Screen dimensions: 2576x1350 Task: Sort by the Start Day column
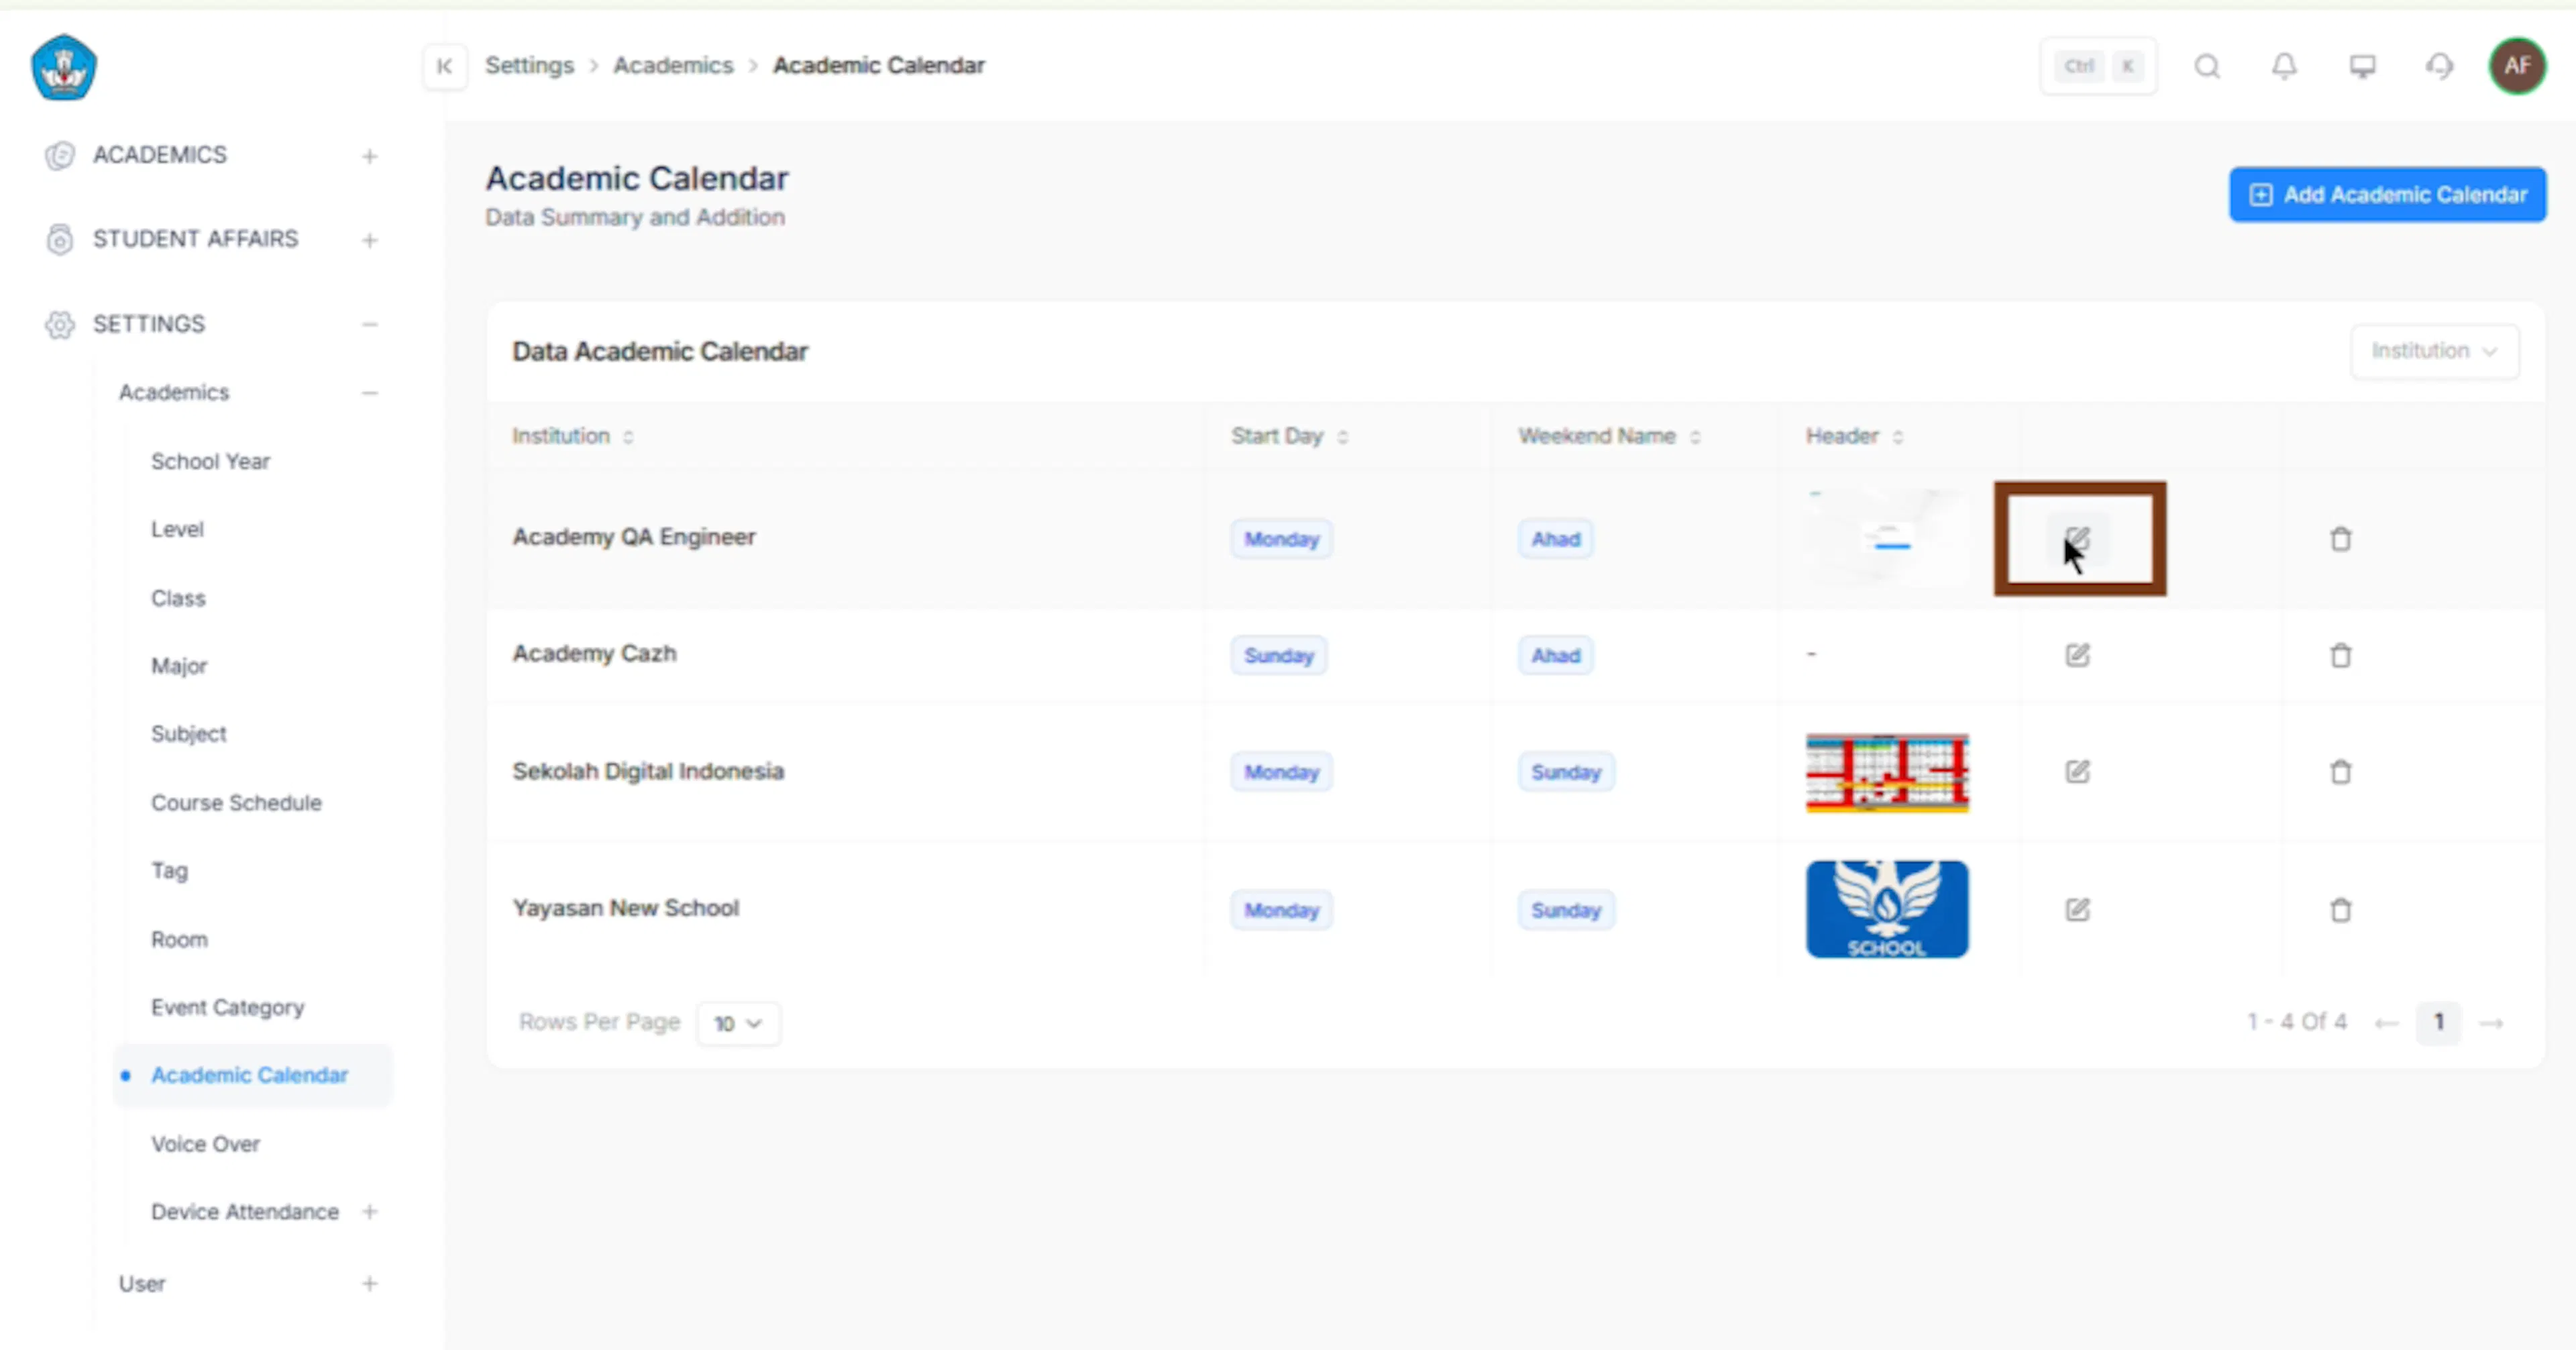tap(1342, 437)
